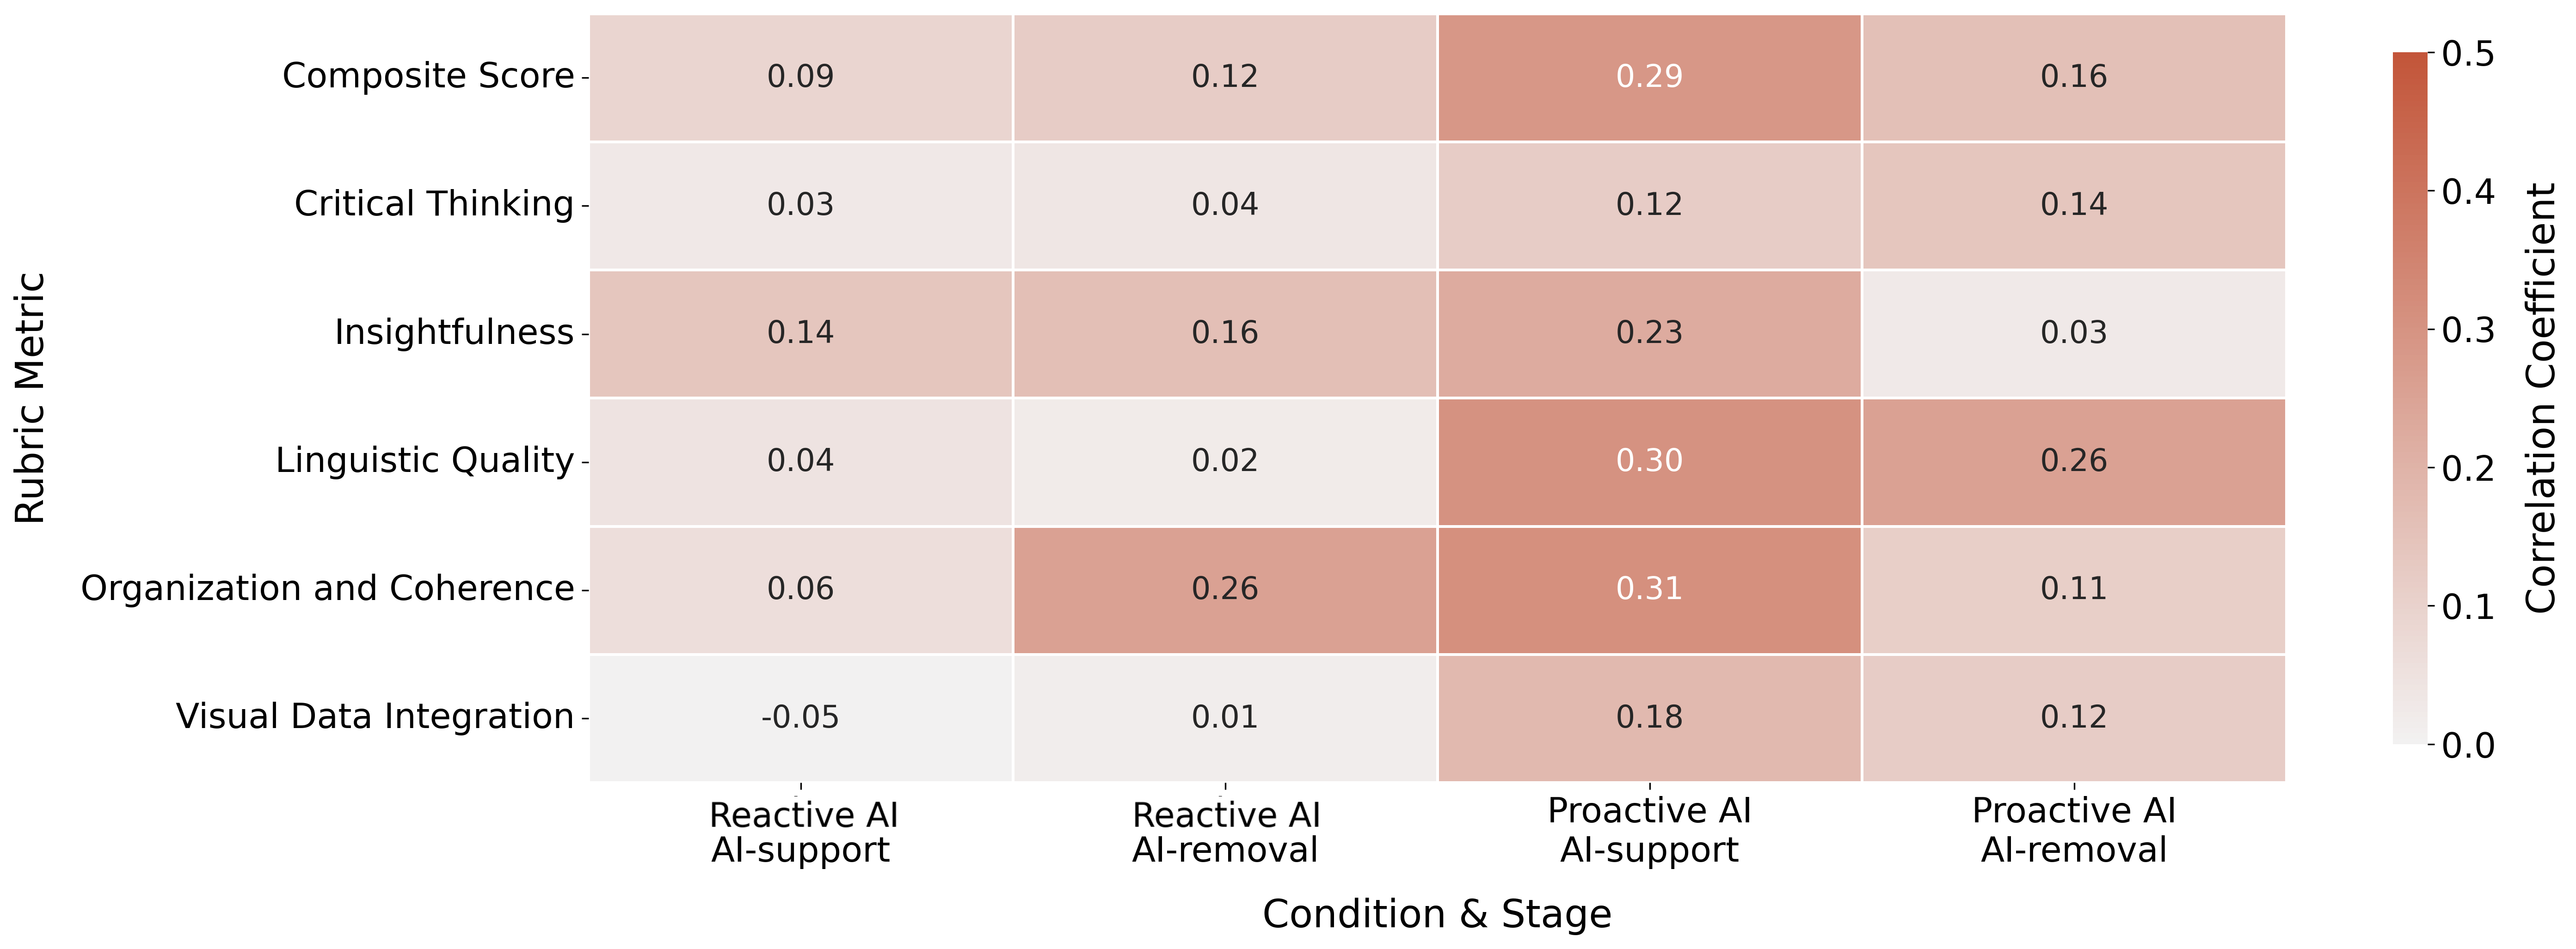Select the 0.31 Organization and Coherence cell

(1649, 589)
